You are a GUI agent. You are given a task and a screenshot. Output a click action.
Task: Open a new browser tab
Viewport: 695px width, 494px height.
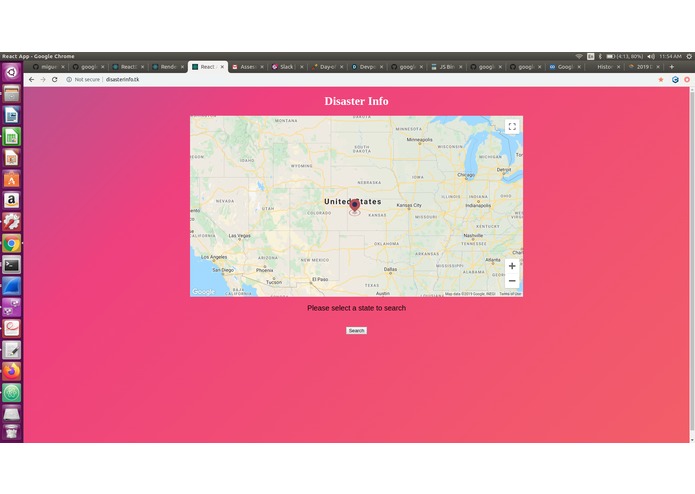[672, 67]
